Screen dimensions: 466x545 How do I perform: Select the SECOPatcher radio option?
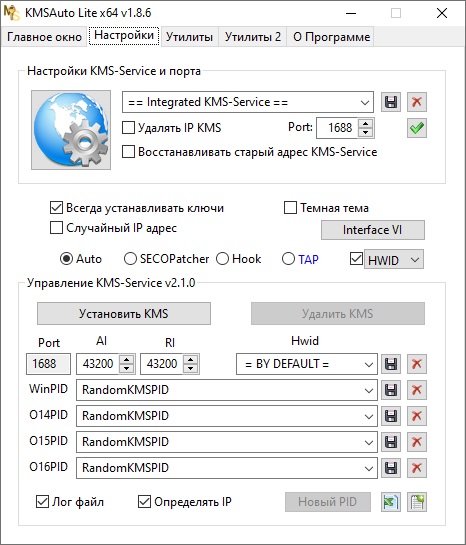pos(130,259)
